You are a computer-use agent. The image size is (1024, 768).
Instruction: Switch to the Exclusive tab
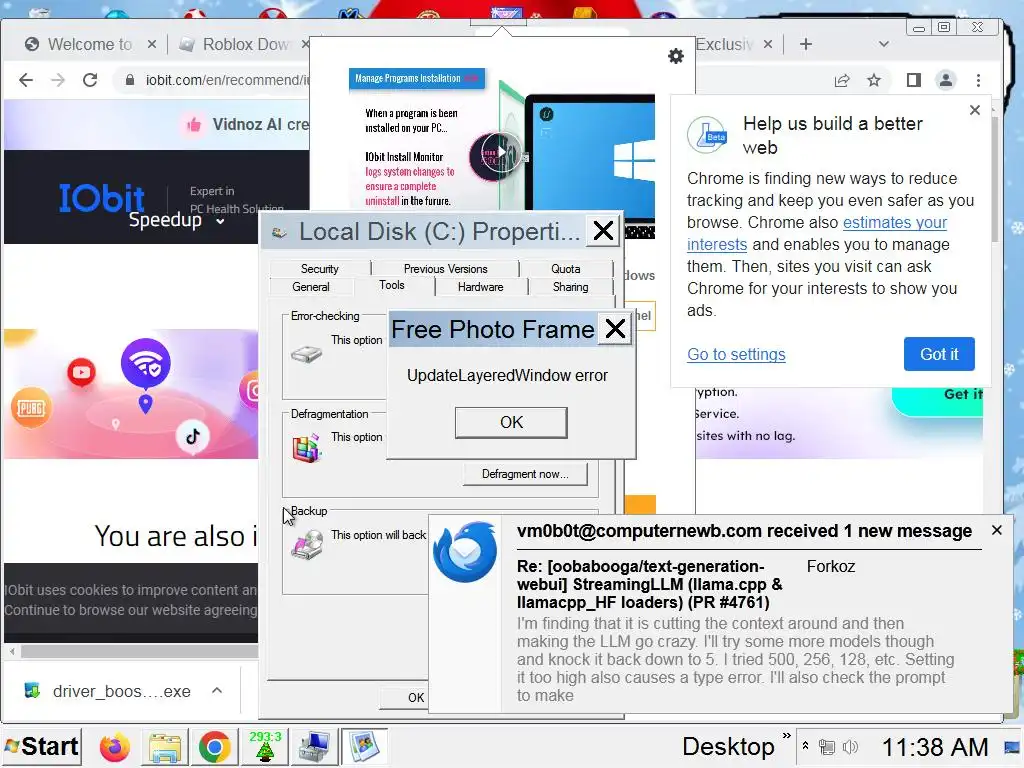tap(724, 44)
